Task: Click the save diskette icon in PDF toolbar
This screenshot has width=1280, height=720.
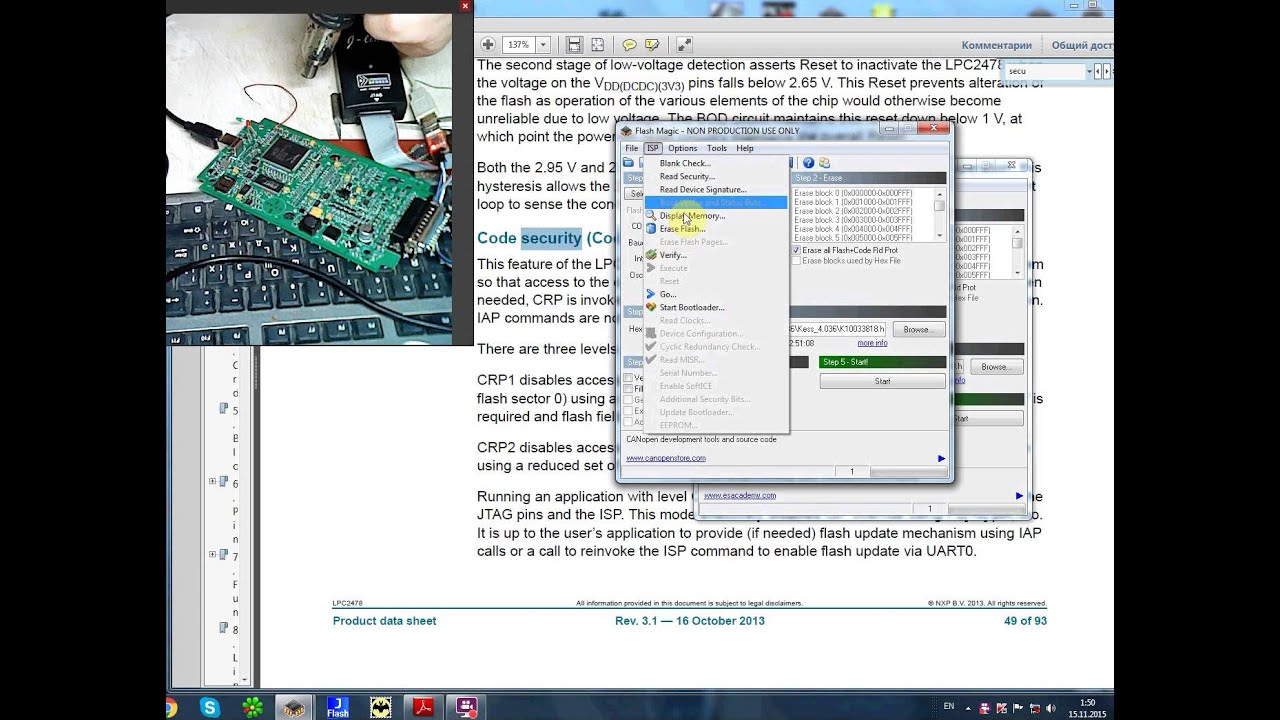Action: point(574,45)
